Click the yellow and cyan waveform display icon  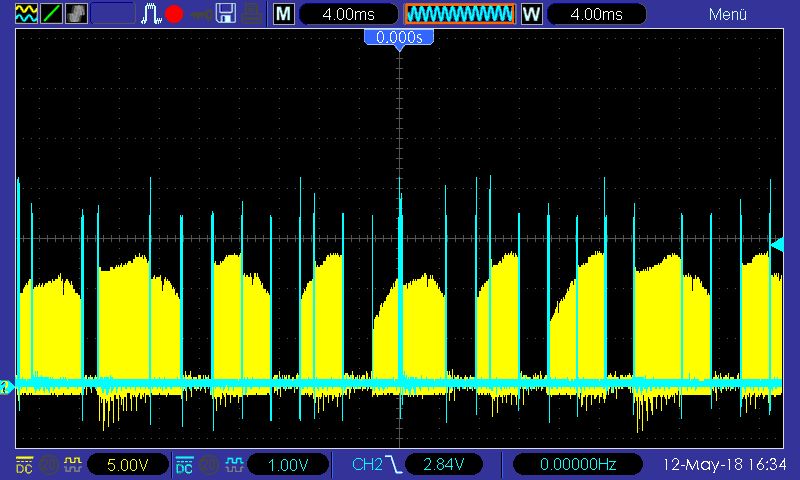point(24,14)
